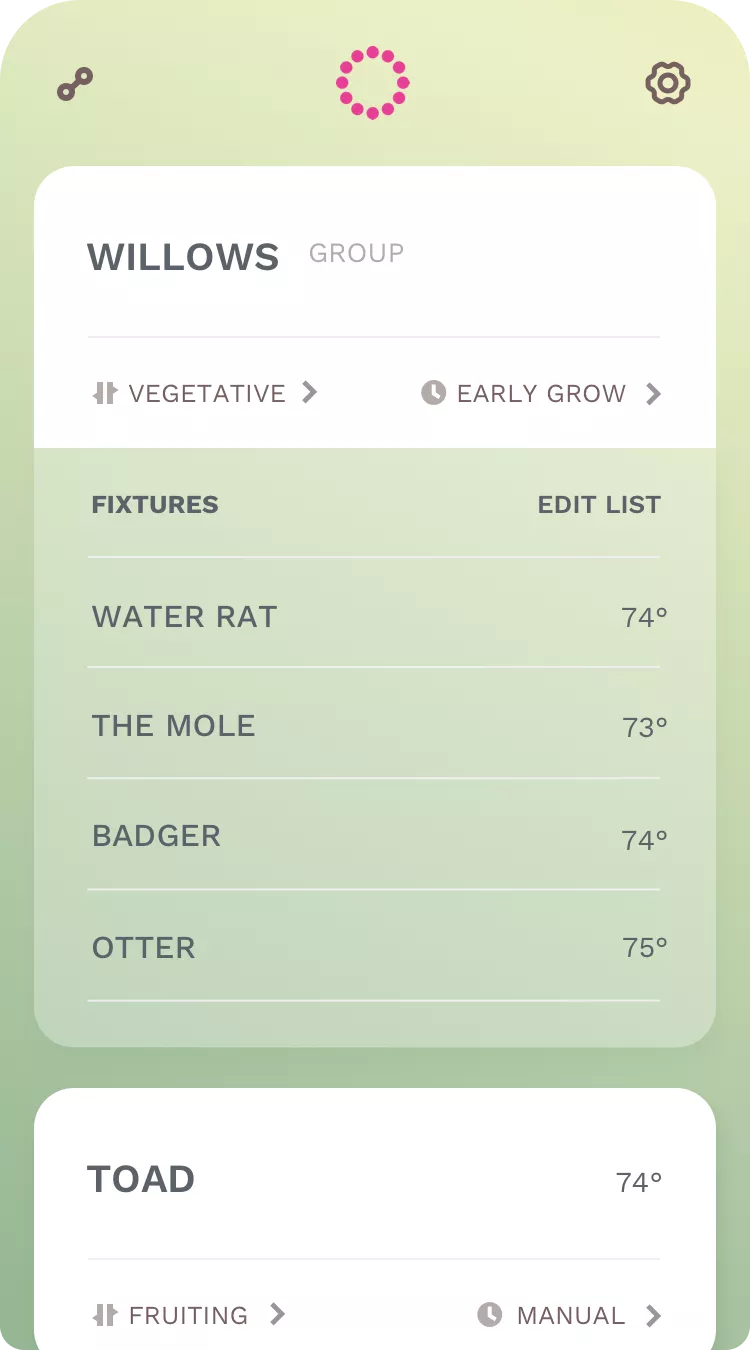Image resolution: width=750 pixels, height=1350 pixels.
Task: Open settings via the gear icon
Action: (x=668, y=83)
